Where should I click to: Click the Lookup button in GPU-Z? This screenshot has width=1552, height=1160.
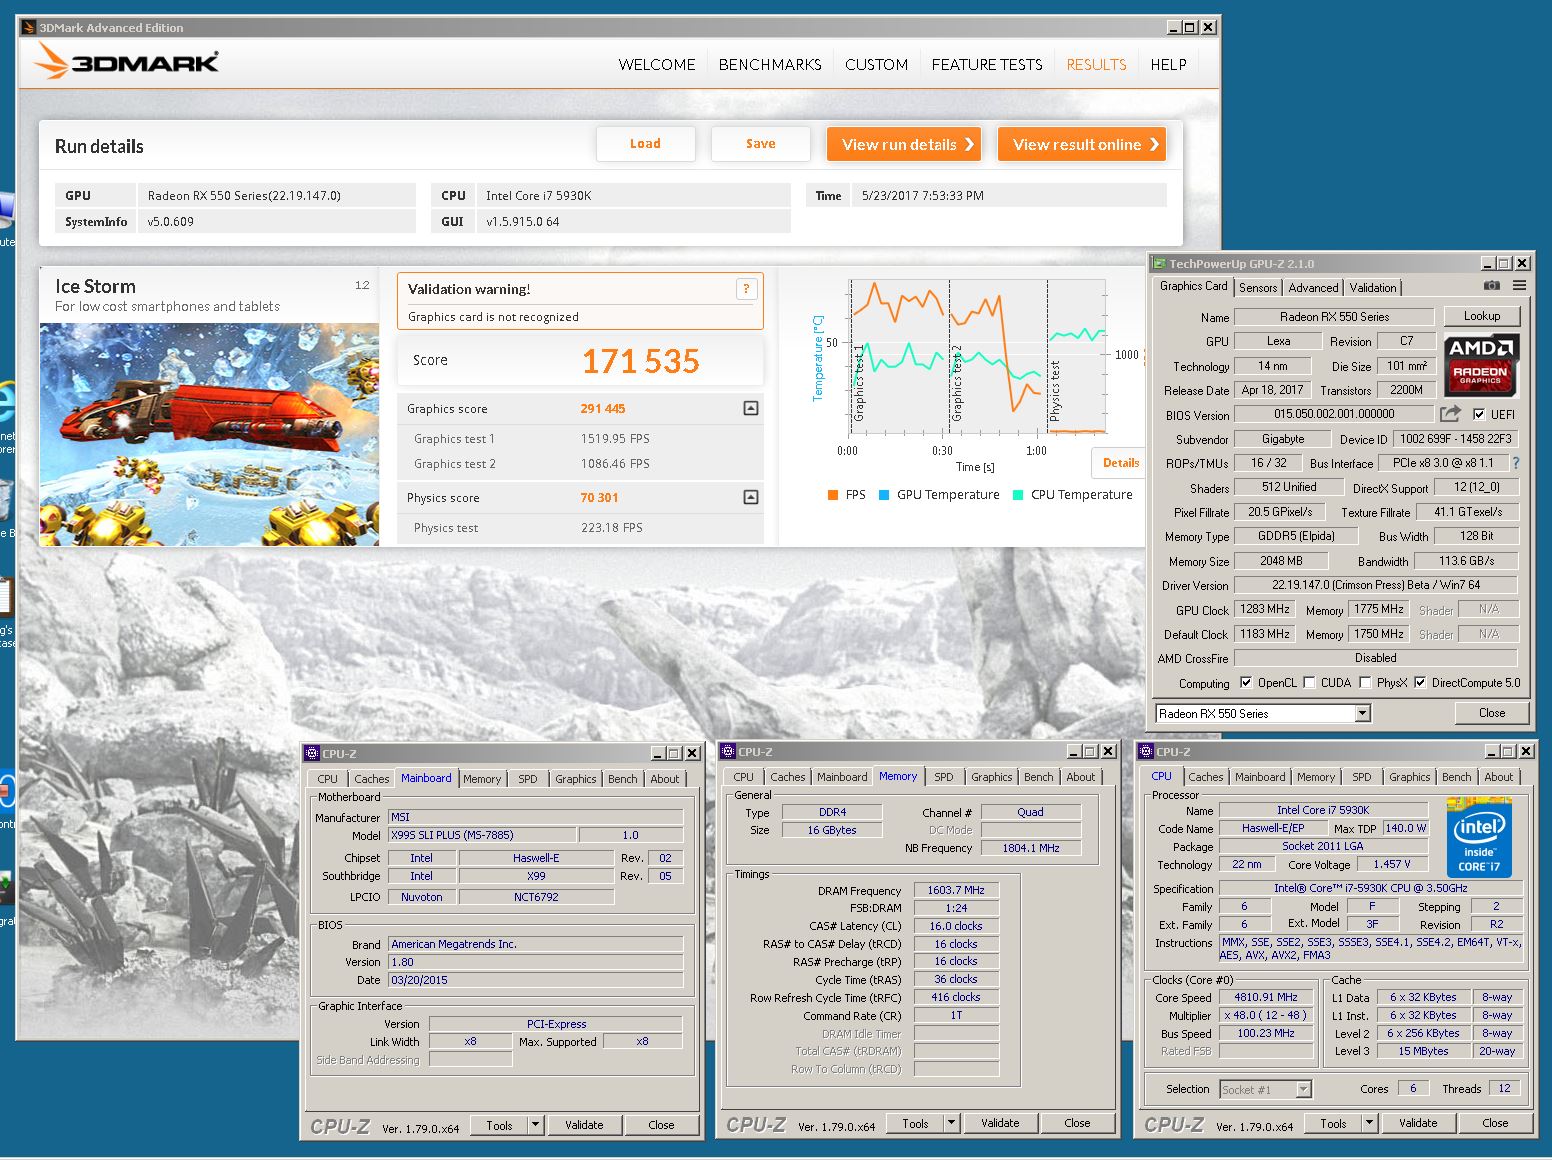click(1482, 316)
